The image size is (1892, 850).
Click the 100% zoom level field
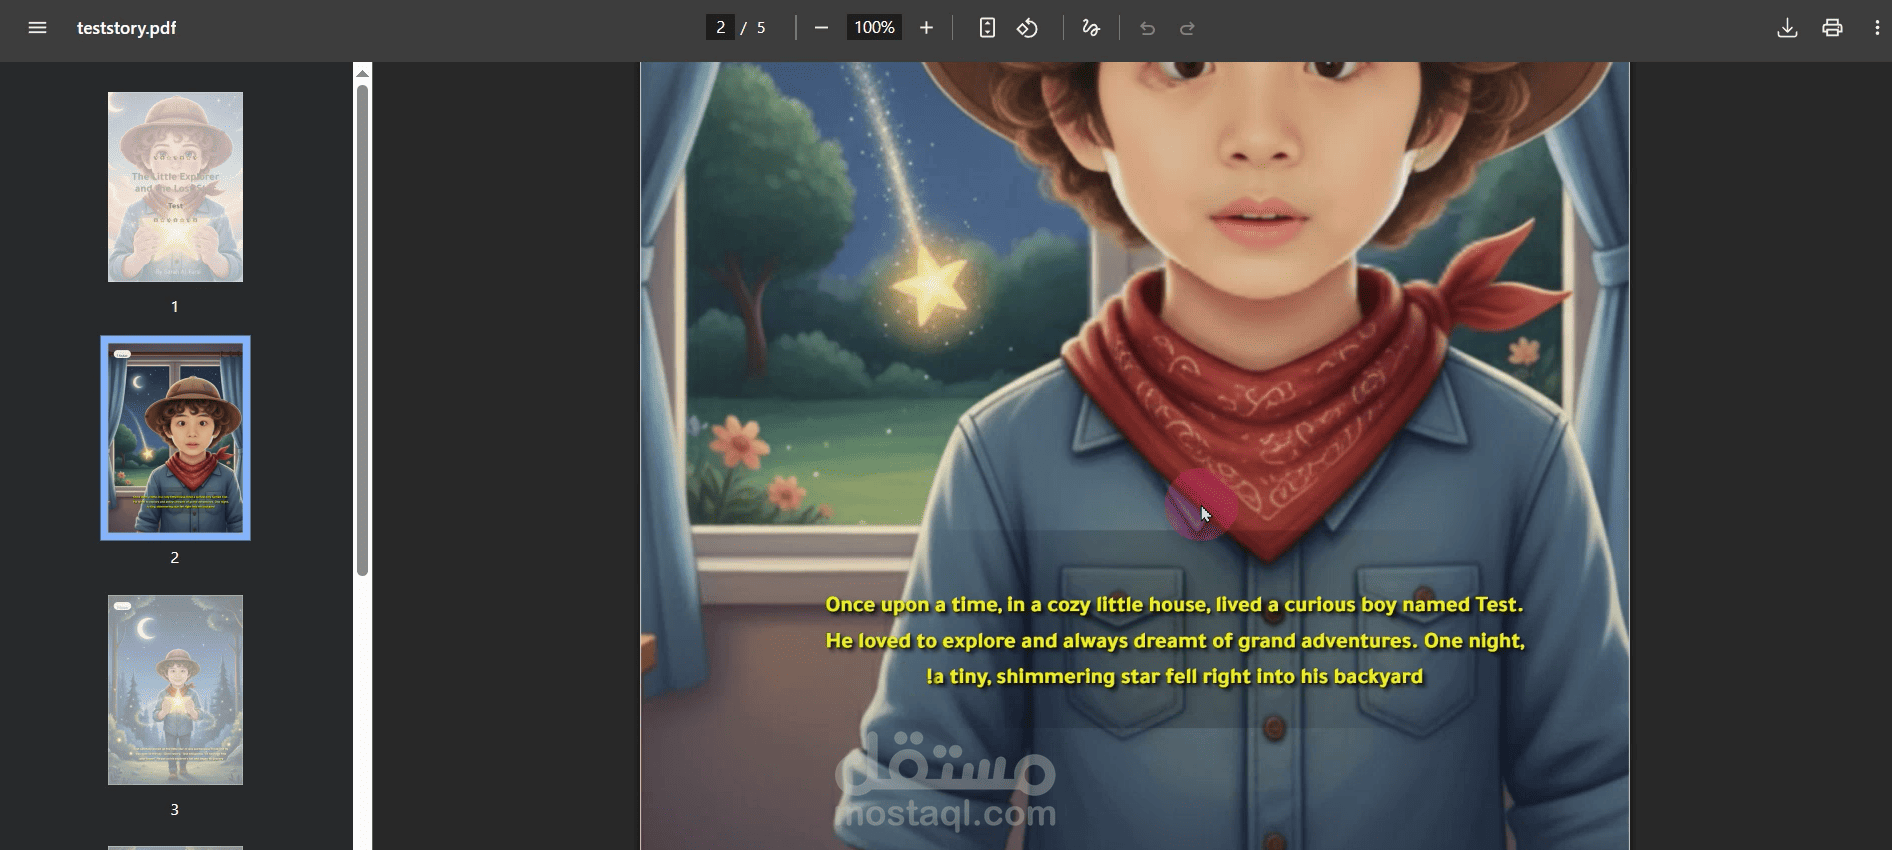(874, 28)
